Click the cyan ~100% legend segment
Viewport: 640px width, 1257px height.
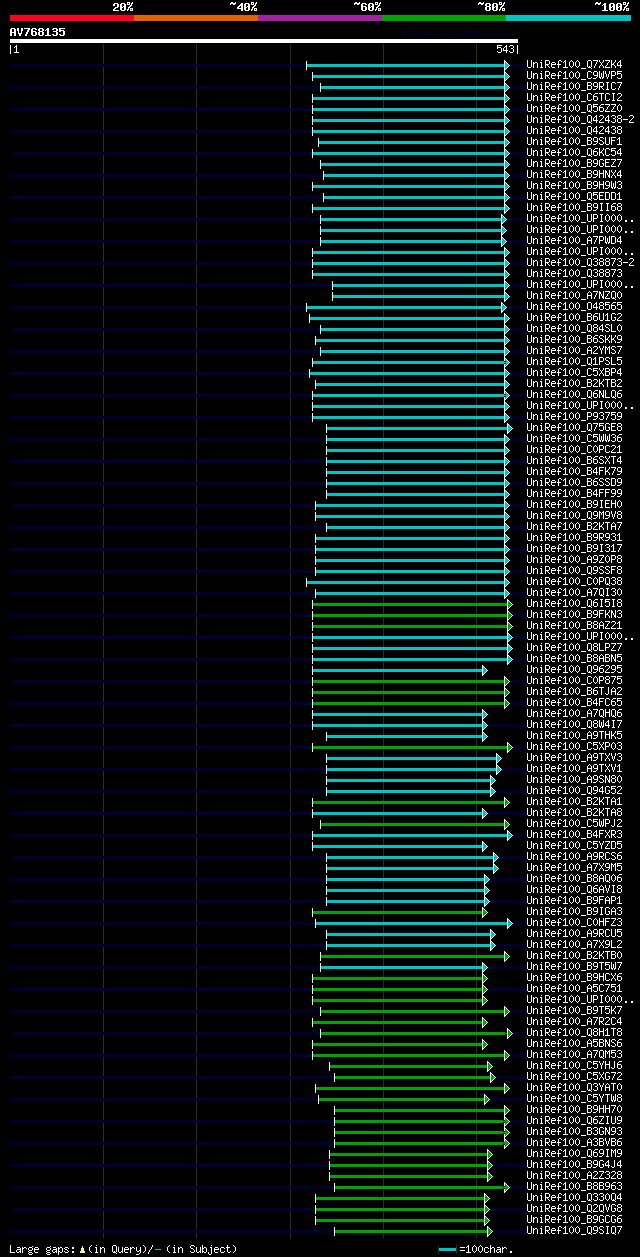568,18
